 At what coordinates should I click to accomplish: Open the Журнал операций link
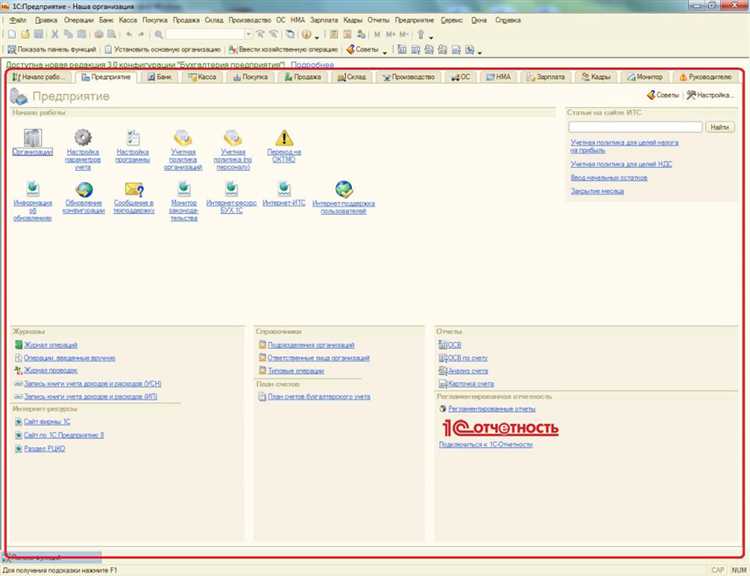pyautogui.click(x=51, y=345)
